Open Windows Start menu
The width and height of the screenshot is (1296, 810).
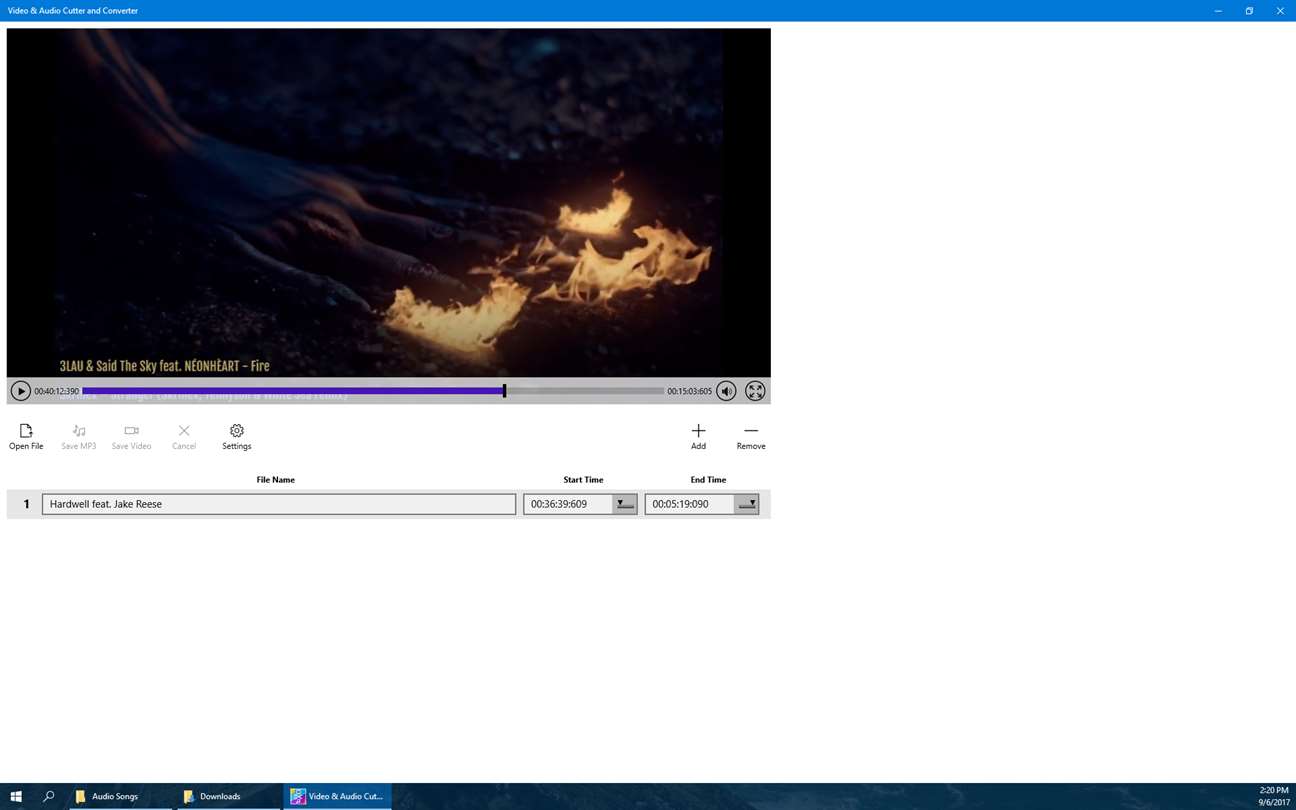point(16,797)
